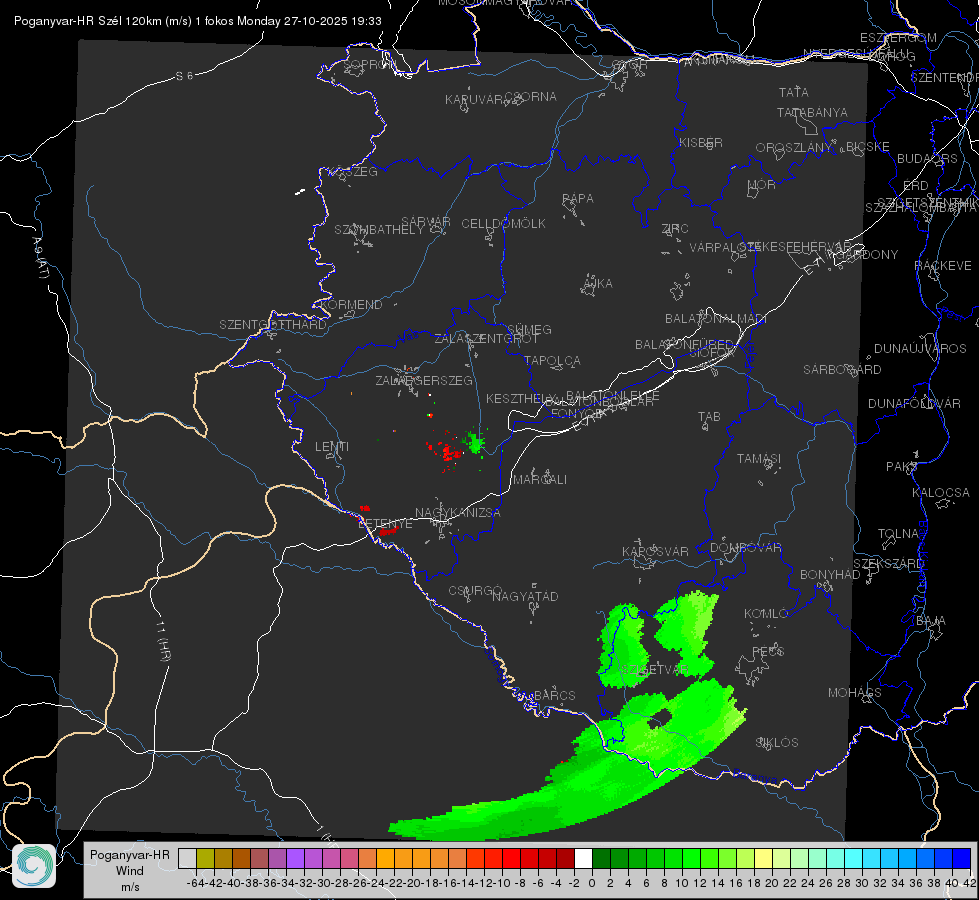Click the MARCALI label
This screenshot has width=979, height=900.
(x=540, y=480)
